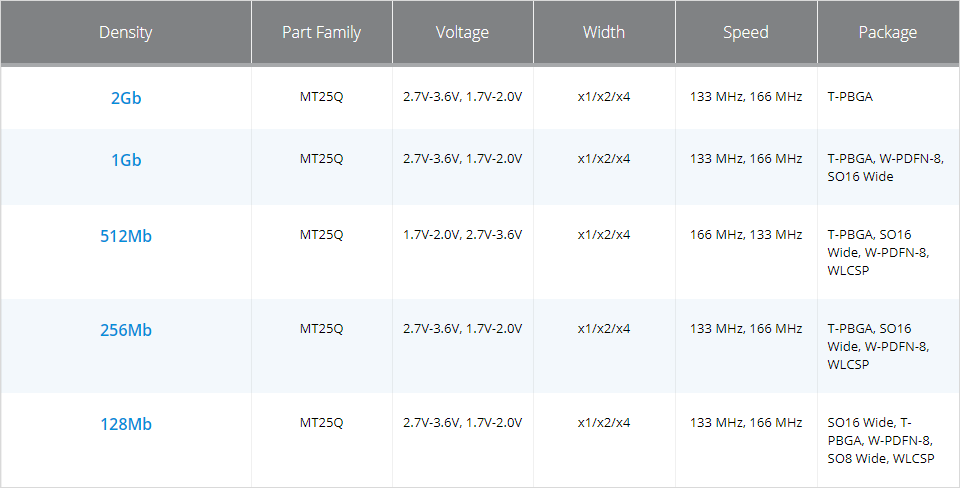Click the Width column header
This screenshot has width=960, height=488.
click(604, 32)
